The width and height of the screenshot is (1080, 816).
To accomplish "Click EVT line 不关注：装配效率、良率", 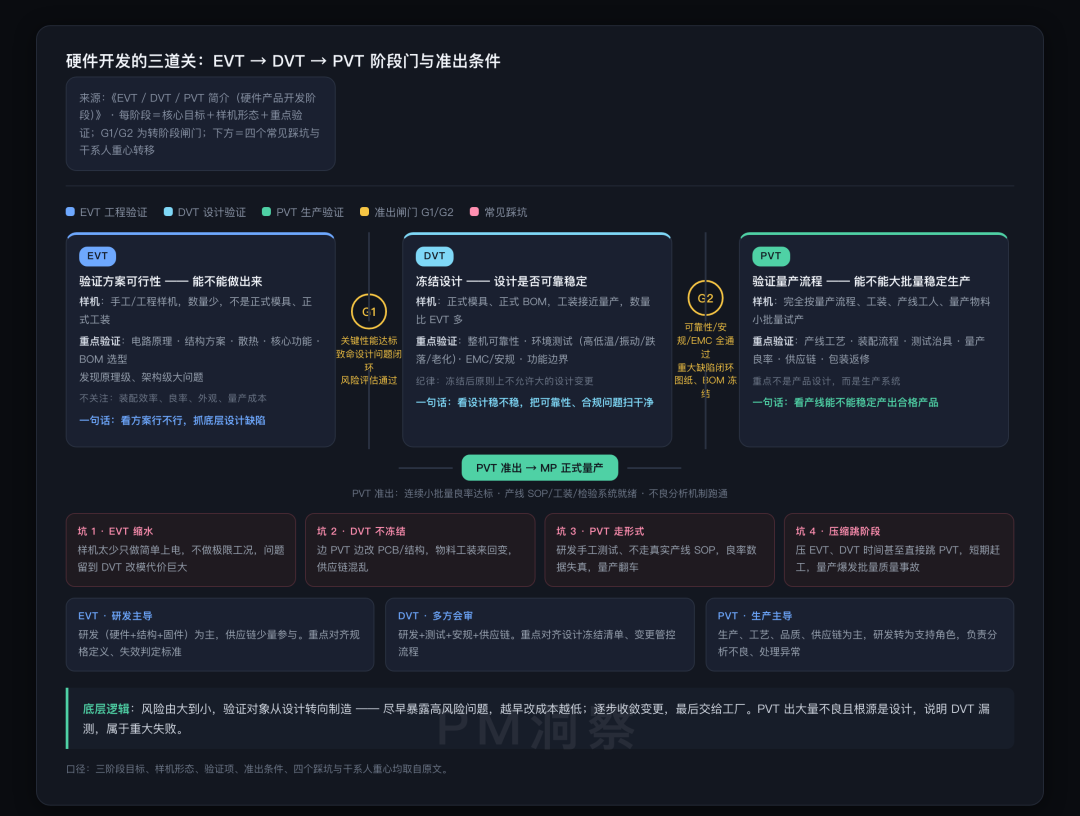I will coord(173,398).
